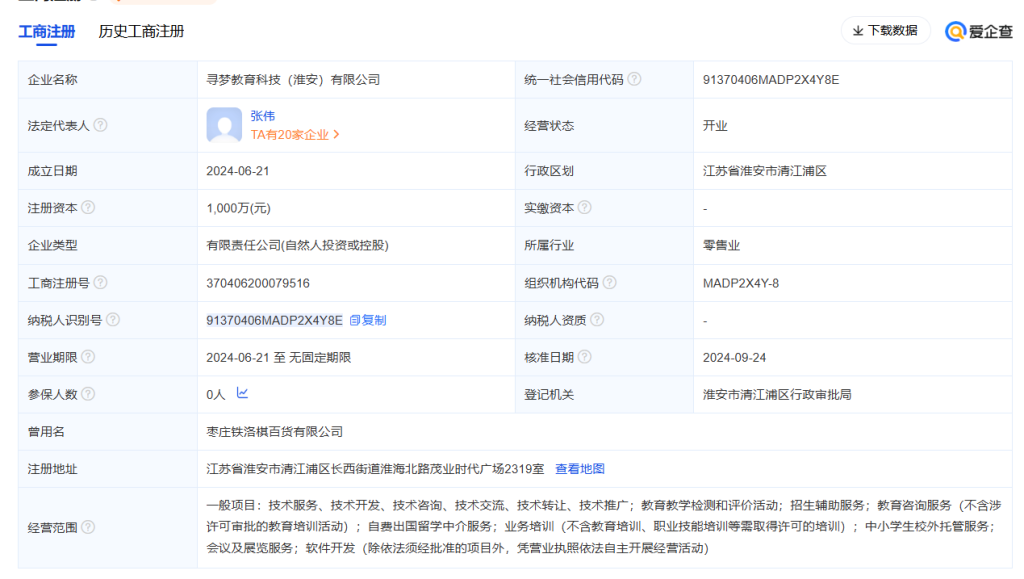Click info icon next to 工商注册号
This screenshot has height=579, width=1024.
tap(100, 283)
